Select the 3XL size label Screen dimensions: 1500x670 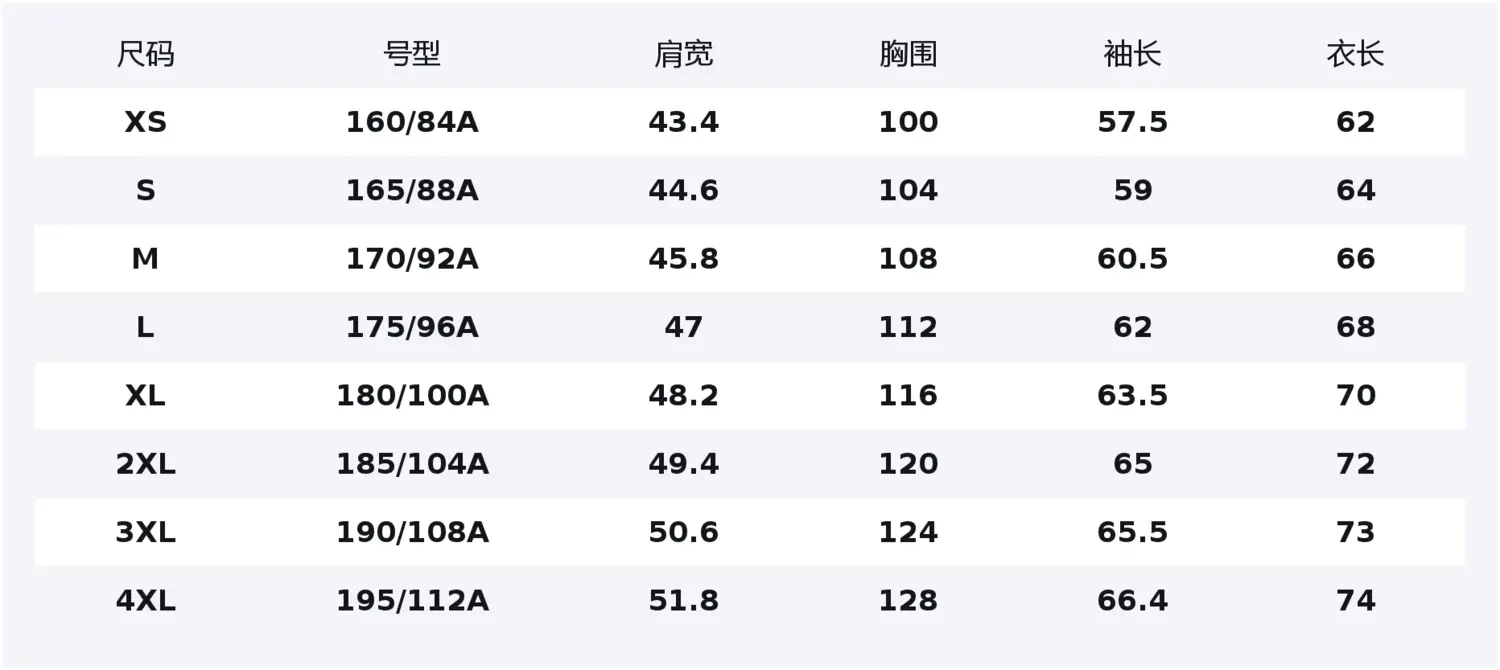click(x=145, y=532)
